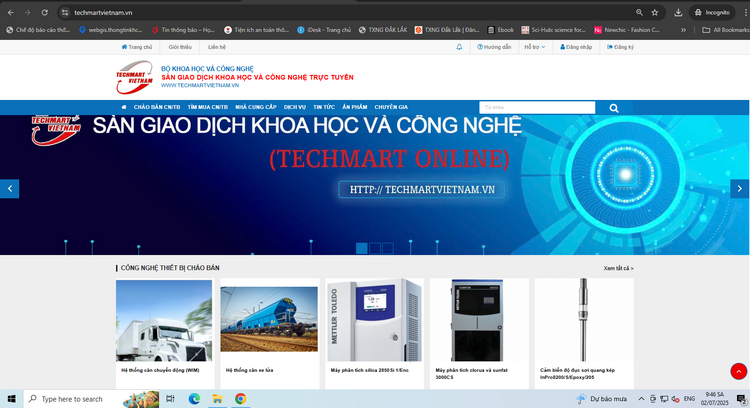
Task: Open Máy phân tích silica 2850Si title
Action: pos(370,370)
